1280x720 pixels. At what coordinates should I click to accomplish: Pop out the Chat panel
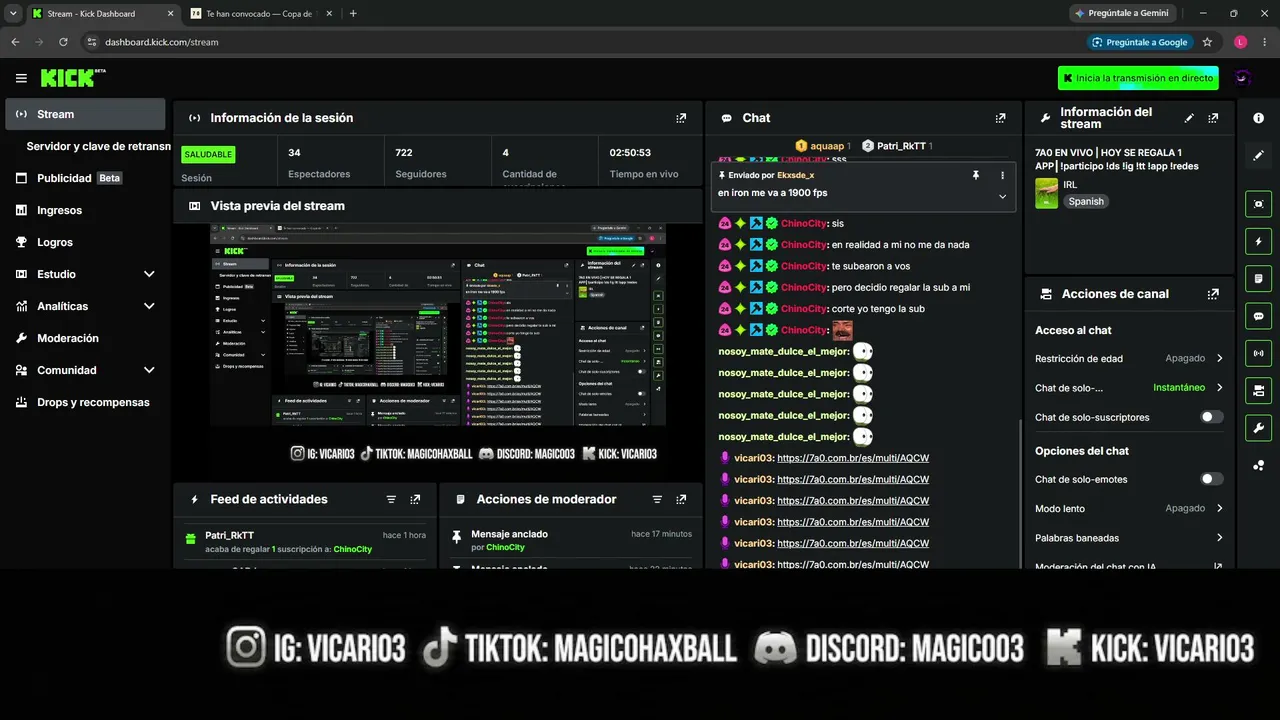pyautogui.click(x=1000, y=118)
